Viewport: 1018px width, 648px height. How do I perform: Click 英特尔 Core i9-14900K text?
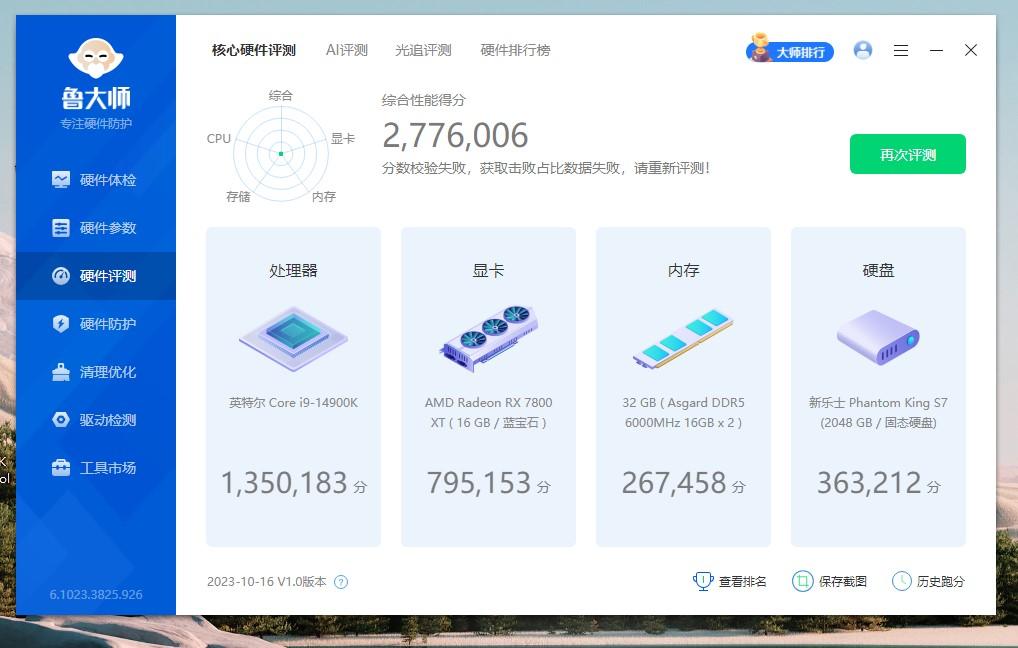[293, 403]
